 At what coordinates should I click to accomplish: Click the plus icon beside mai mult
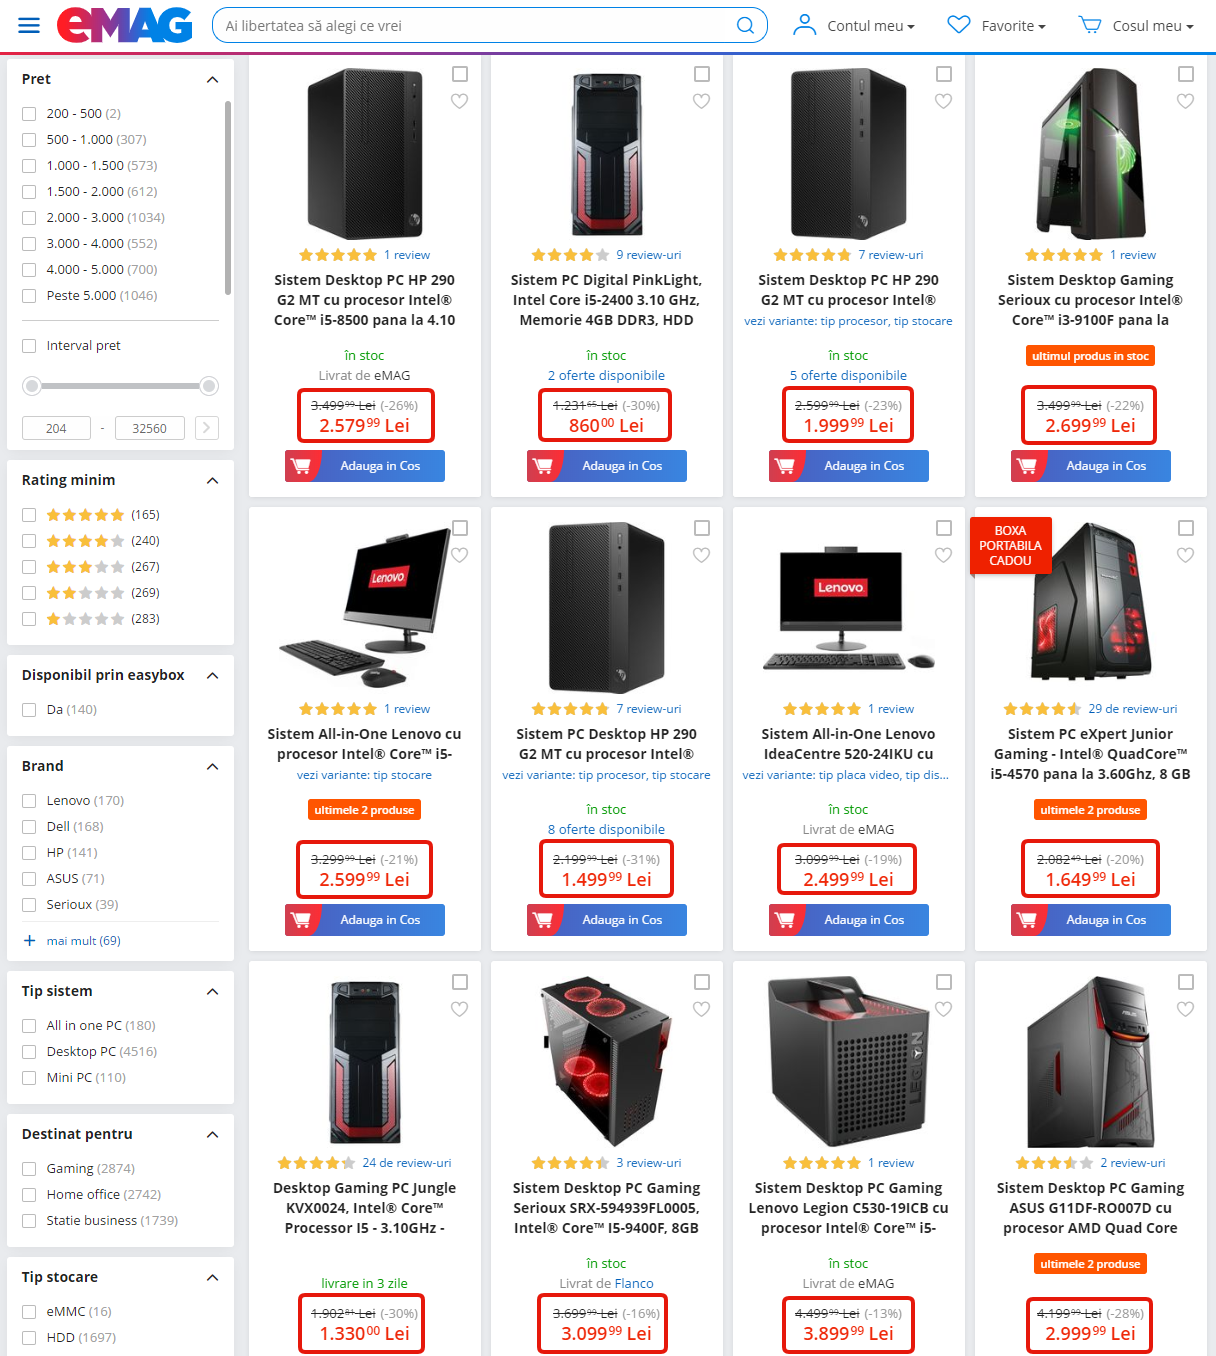pyautogui.click(x=30, y=941)
